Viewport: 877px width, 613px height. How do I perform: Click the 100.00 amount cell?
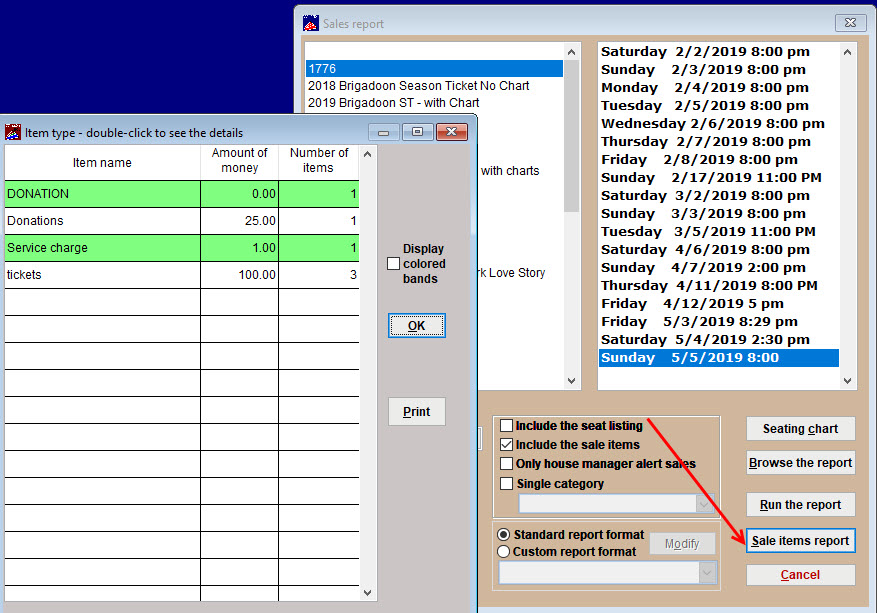tap(239, 275)
